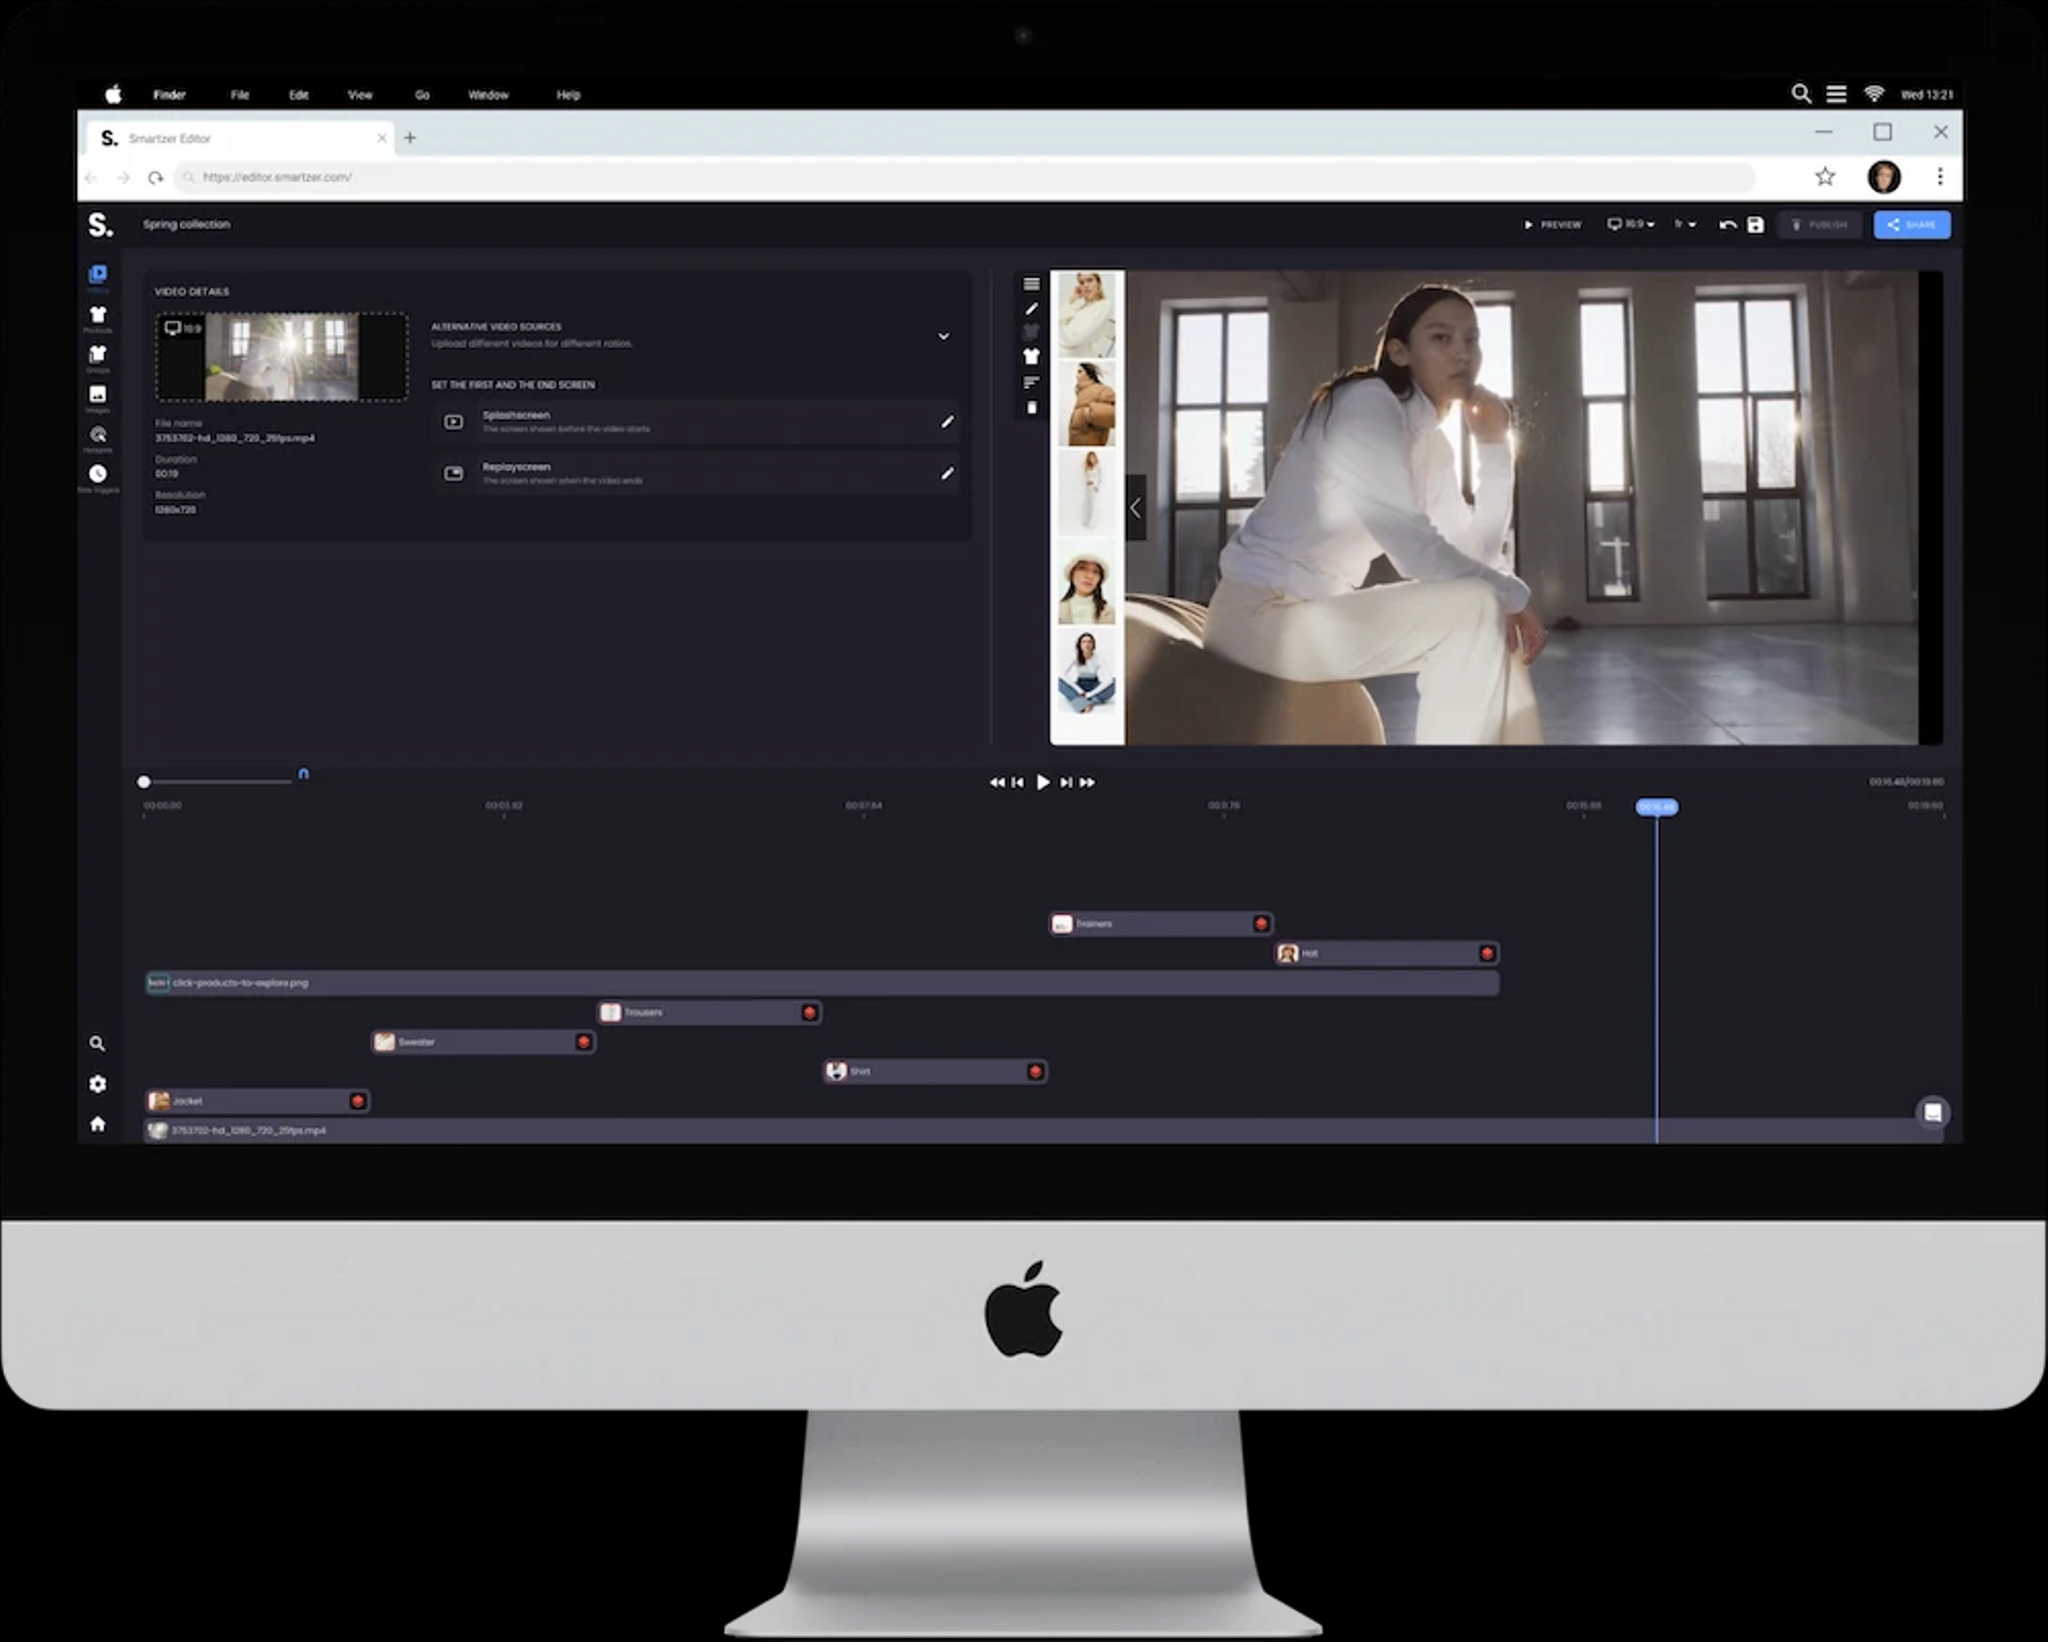Viewport: 2048px width, 1642px height.
Task: Open the Groups panel in sidebar
Action: point(98,358)
